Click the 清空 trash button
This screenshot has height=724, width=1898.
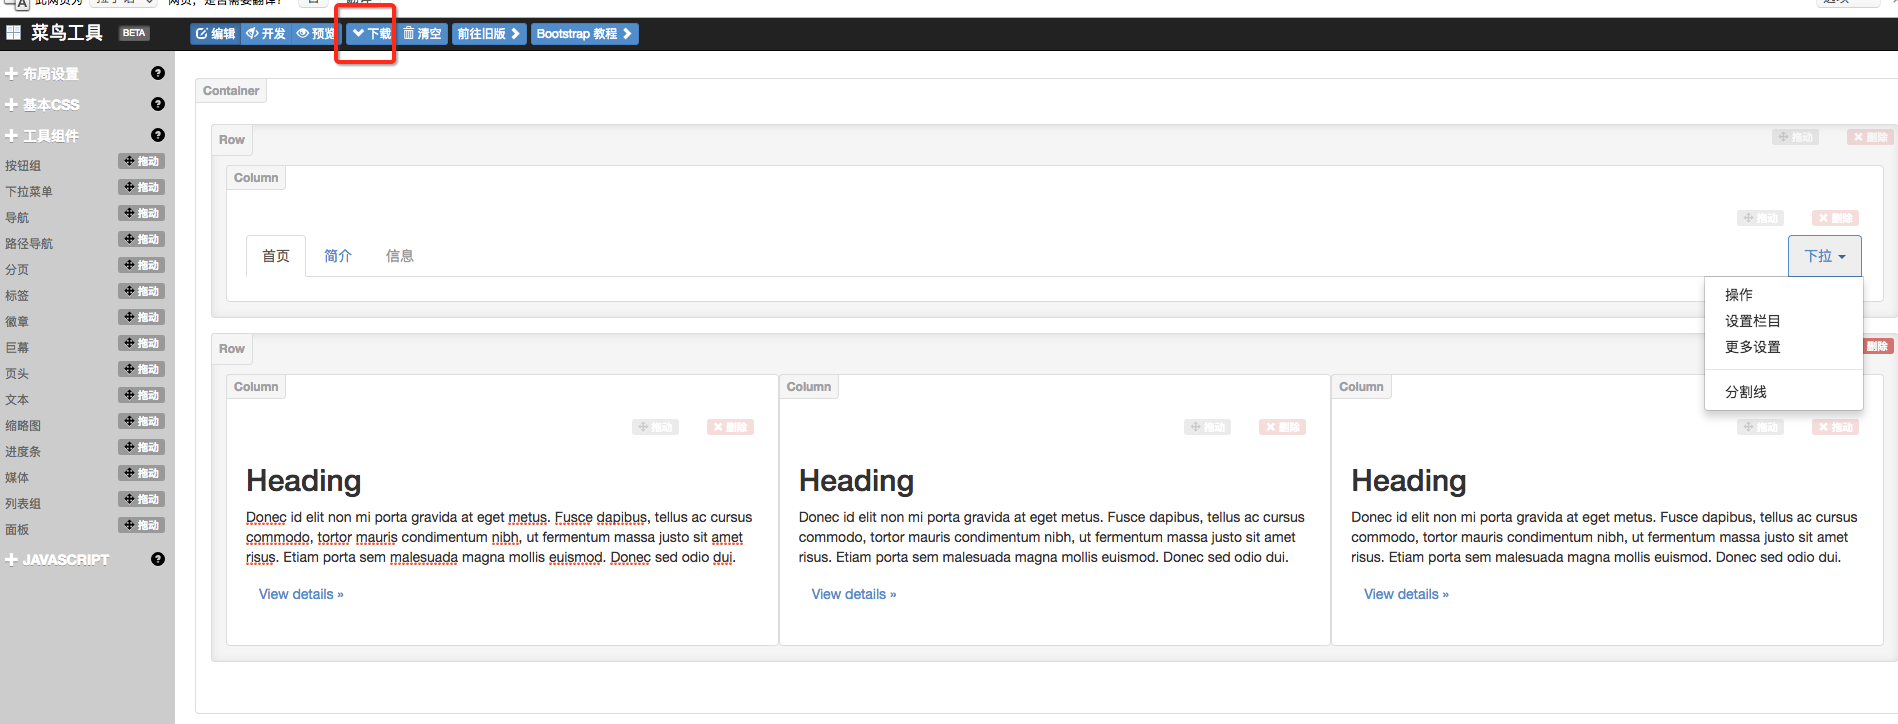422,34
